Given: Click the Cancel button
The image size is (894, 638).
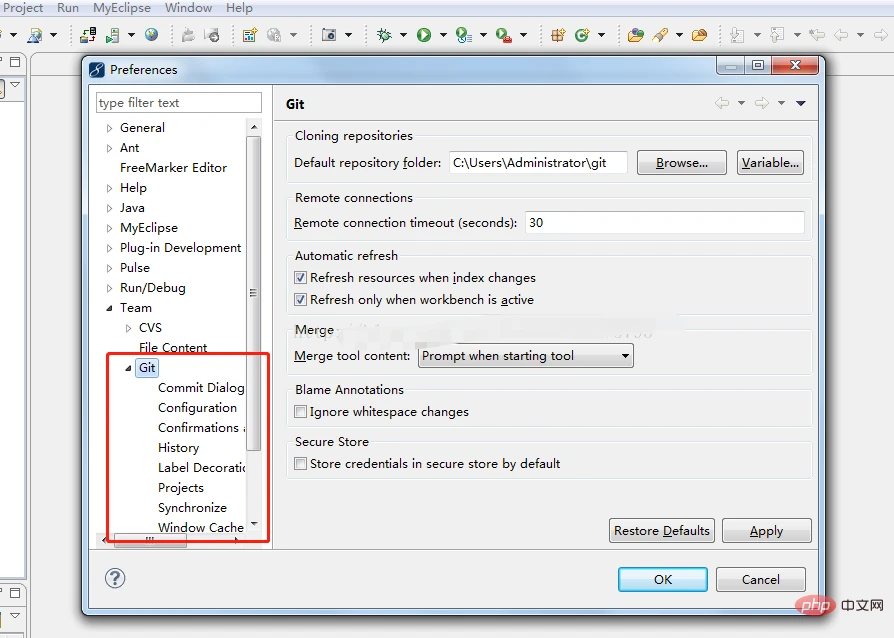Looking at the screenshot, I should (x=761, y=579).
